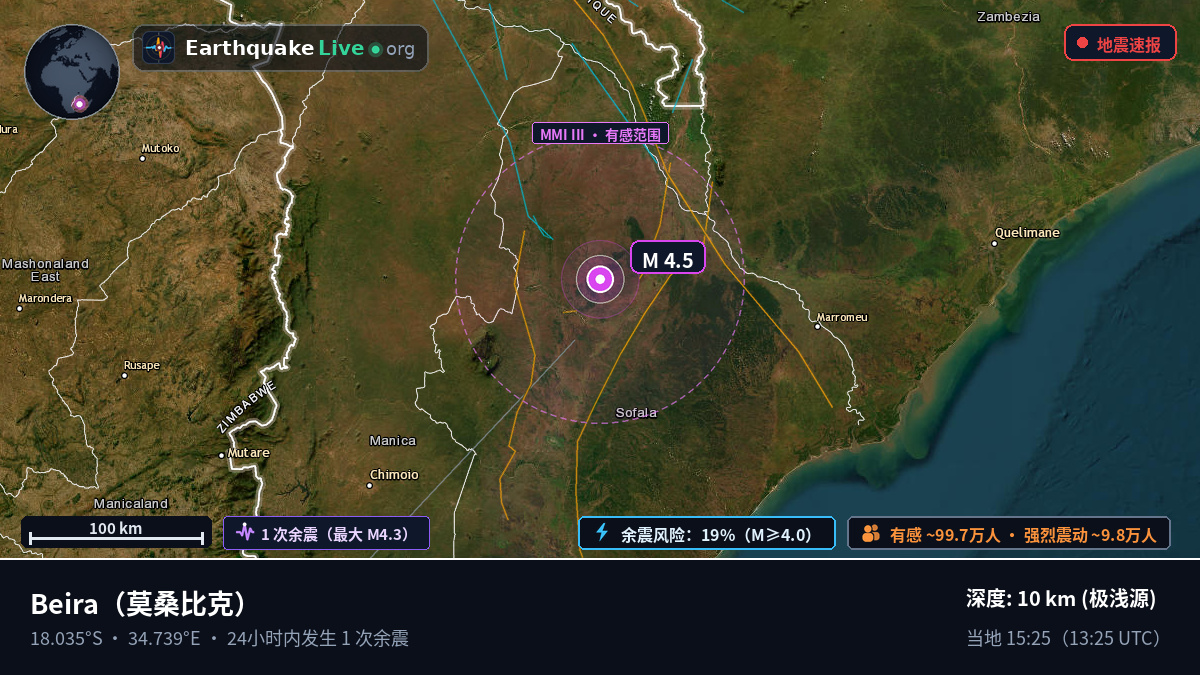Viewport: 1200px width, 675px height.
Task: Click the M 4.5 magnitude label
Action: pos(668,260)
